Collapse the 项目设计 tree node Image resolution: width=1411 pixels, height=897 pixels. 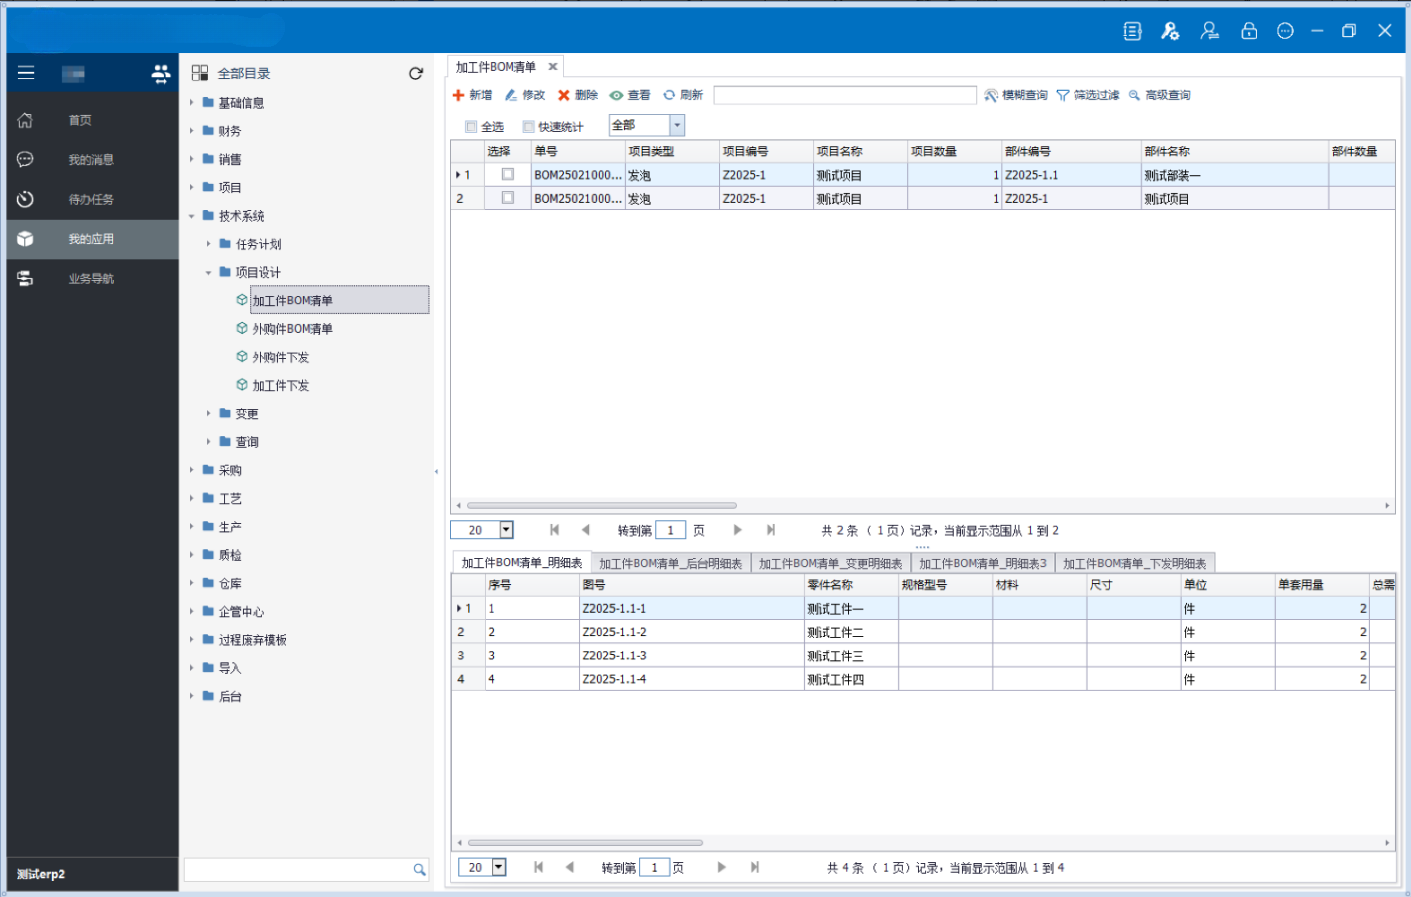coord(208,272)
